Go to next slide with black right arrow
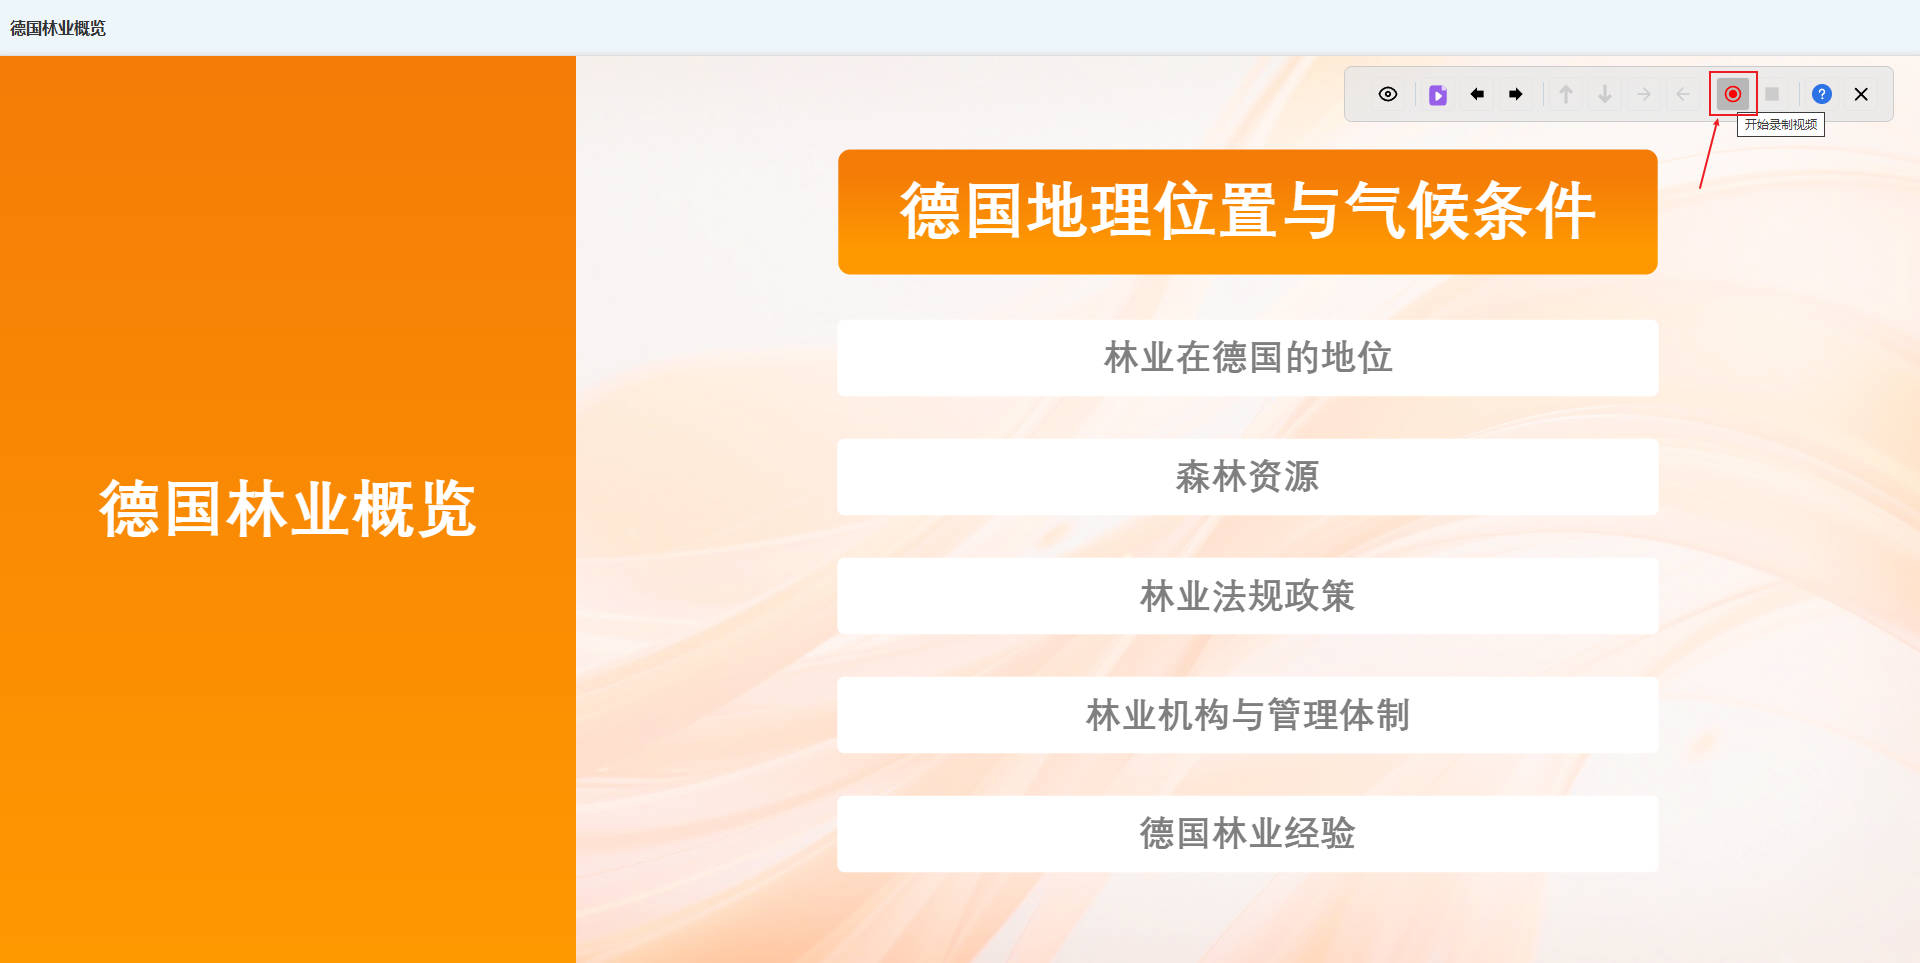The width and height of the screenshot is (1920, 963). point(1516,94)
